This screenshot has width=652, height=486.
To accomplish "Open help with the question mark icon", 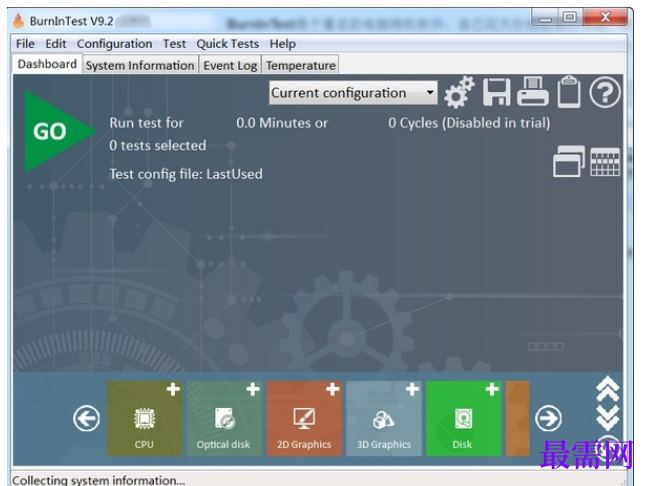I will coord(605,92).
